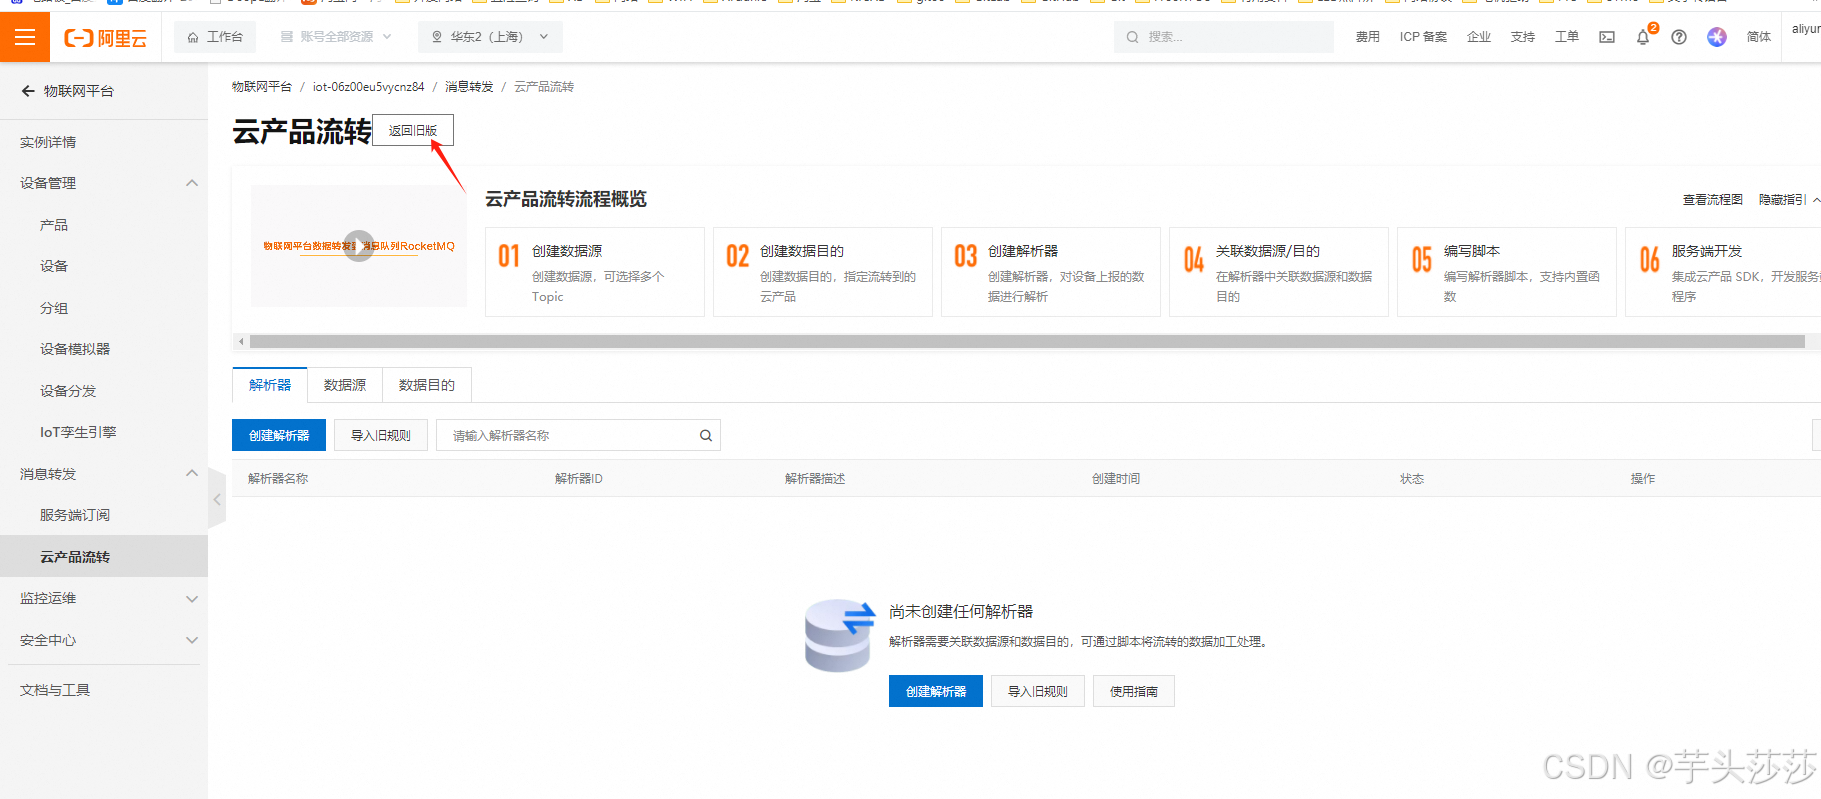Open the notifications bell
Screen dimensions: 1821x799
pyautogui.click(x=1643, y=37)
